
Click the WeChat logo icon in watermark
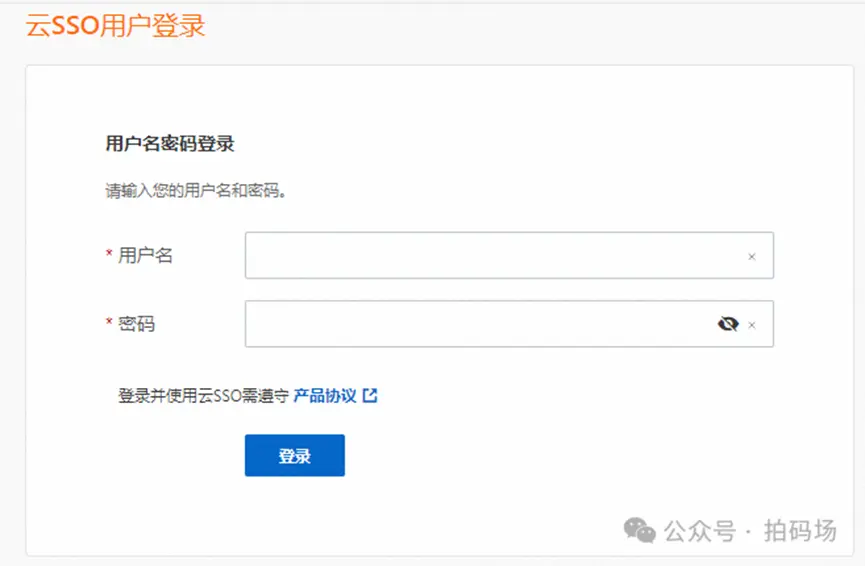pyautogui.click(x=640, y=531)
